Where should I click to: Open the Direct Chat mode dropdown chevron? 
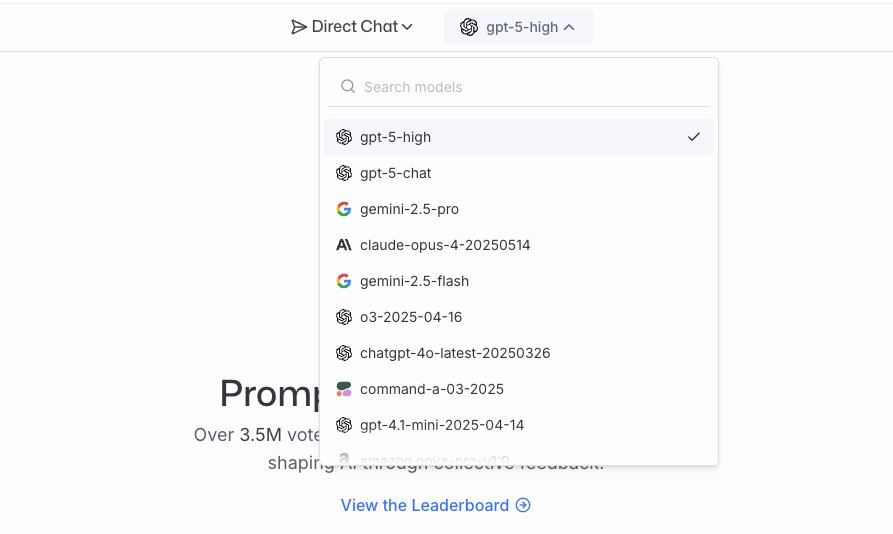pyautogui.click(x=407, y=27)
